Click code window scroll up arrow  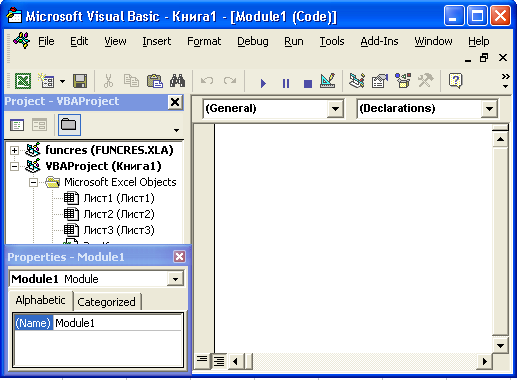click(500, 139)
